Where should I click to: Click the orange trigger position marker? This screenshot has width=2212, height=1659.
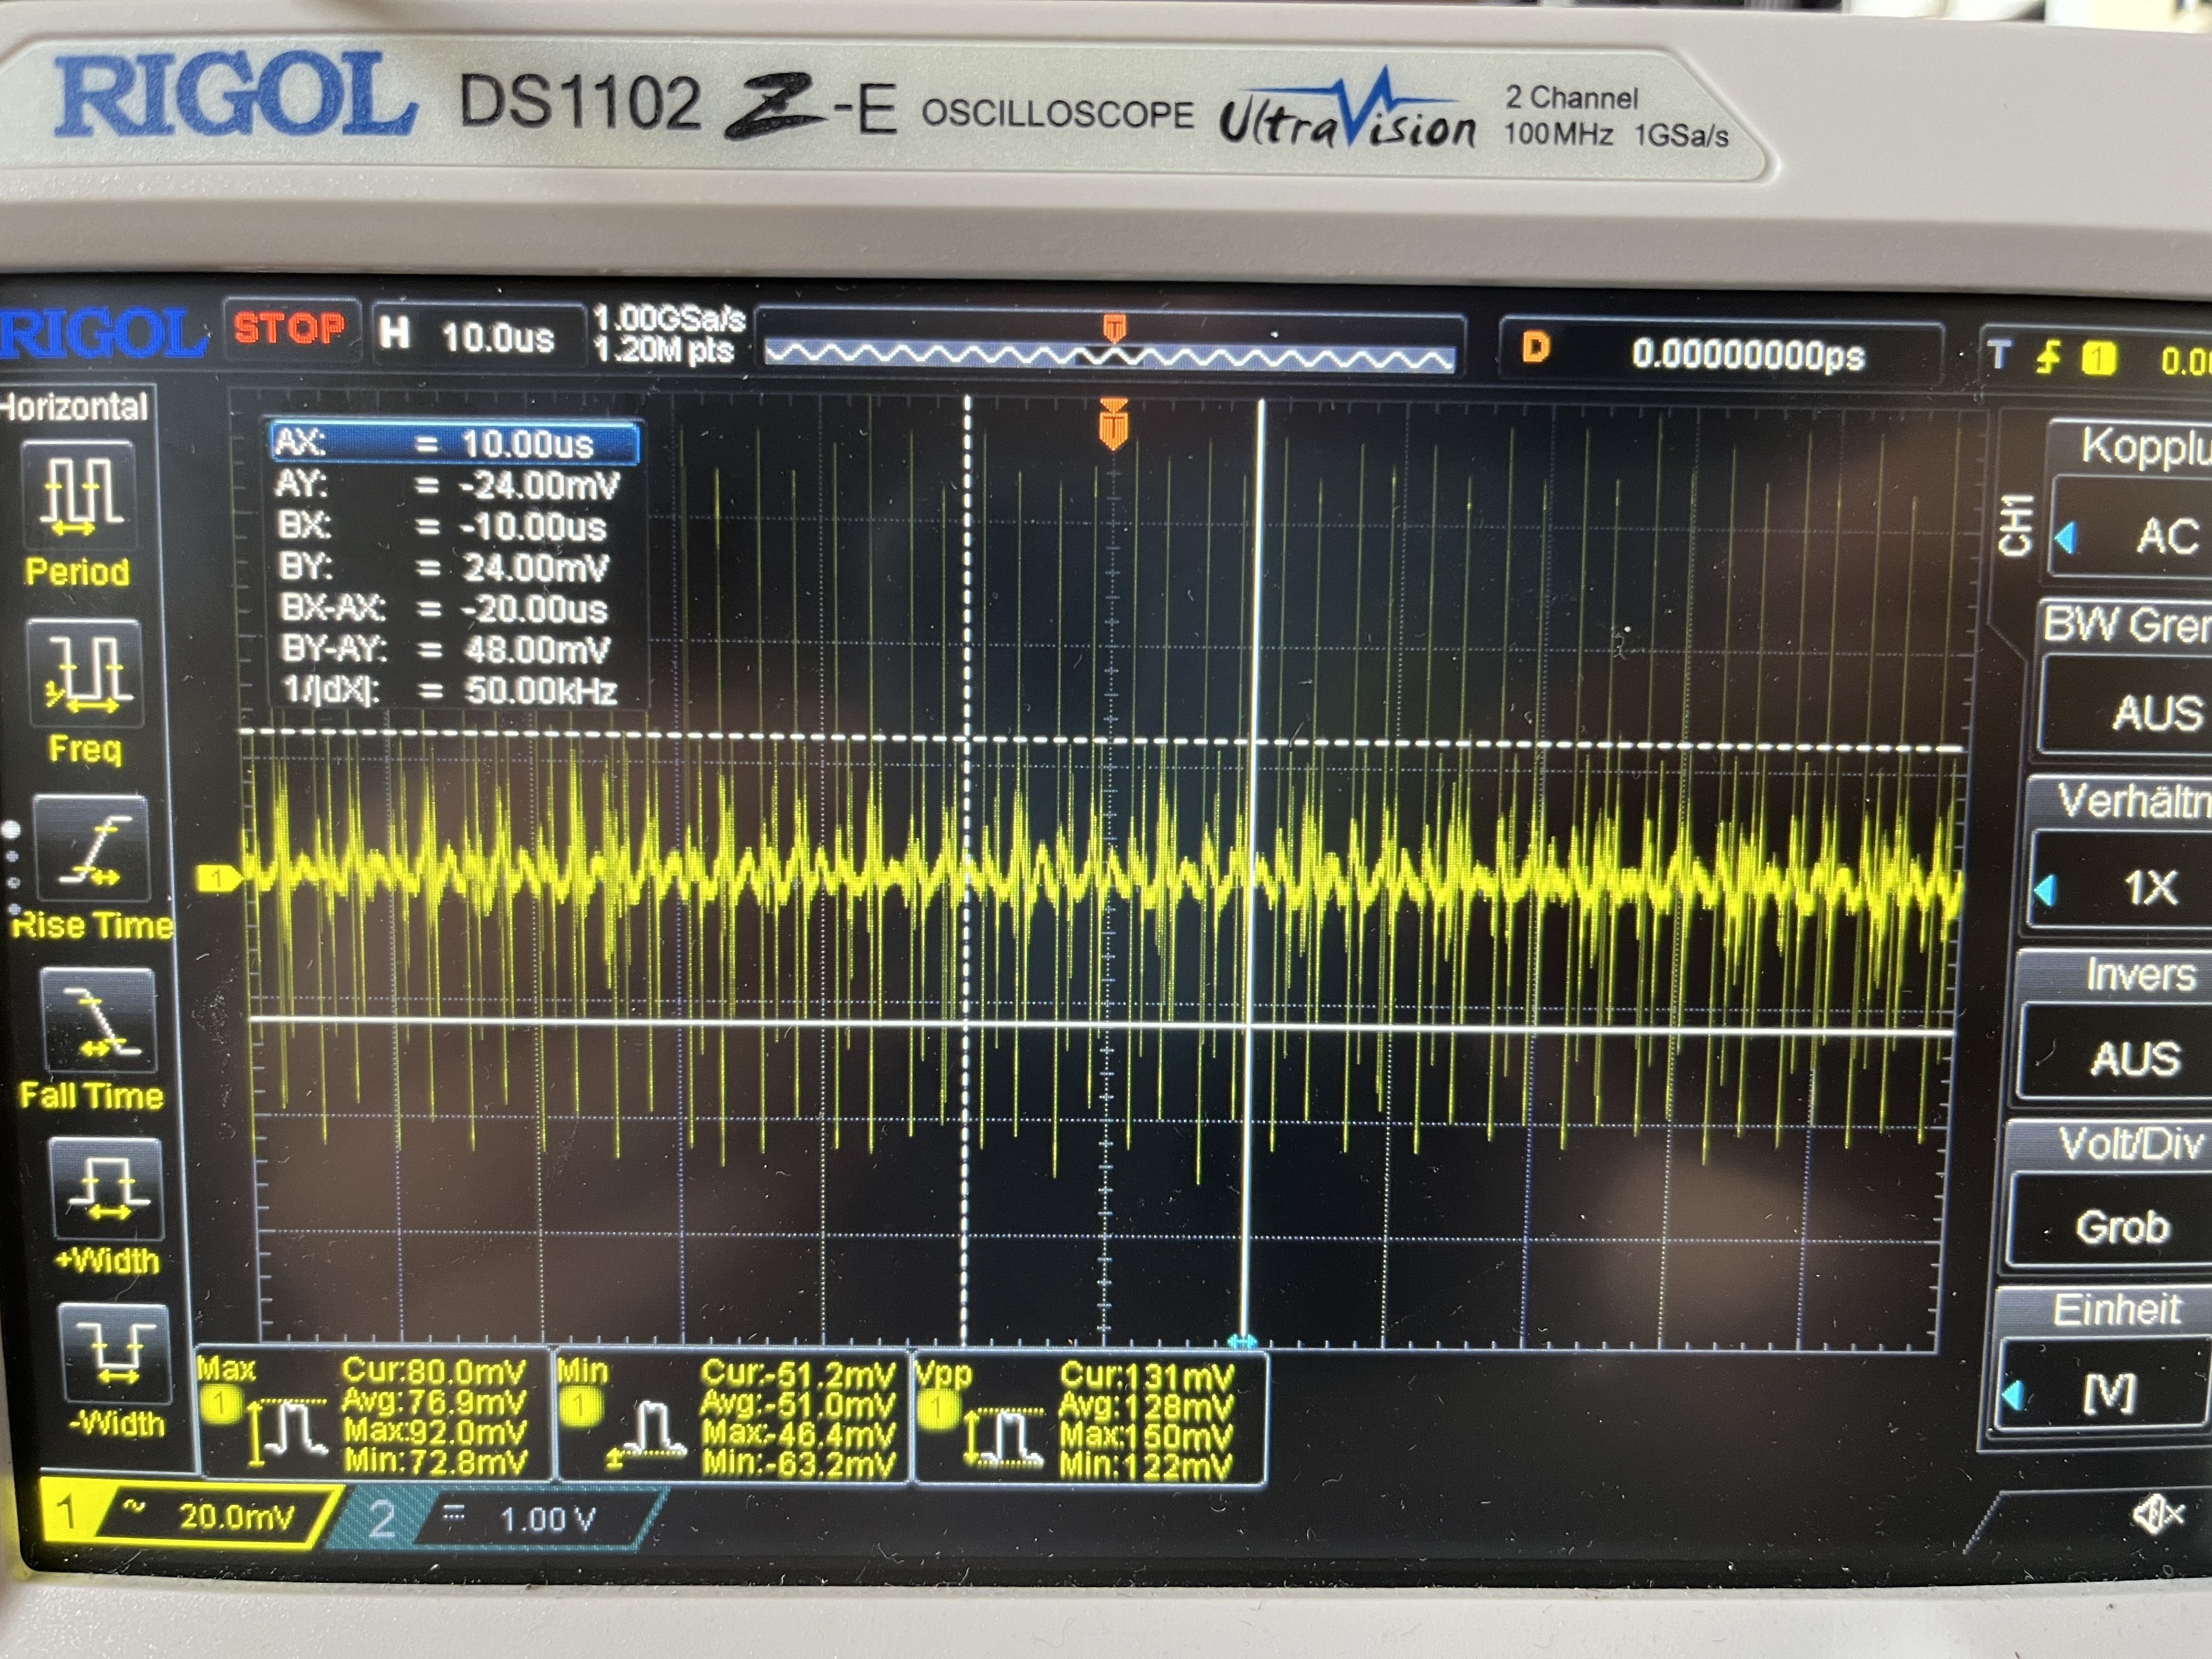coord(1113,425)
